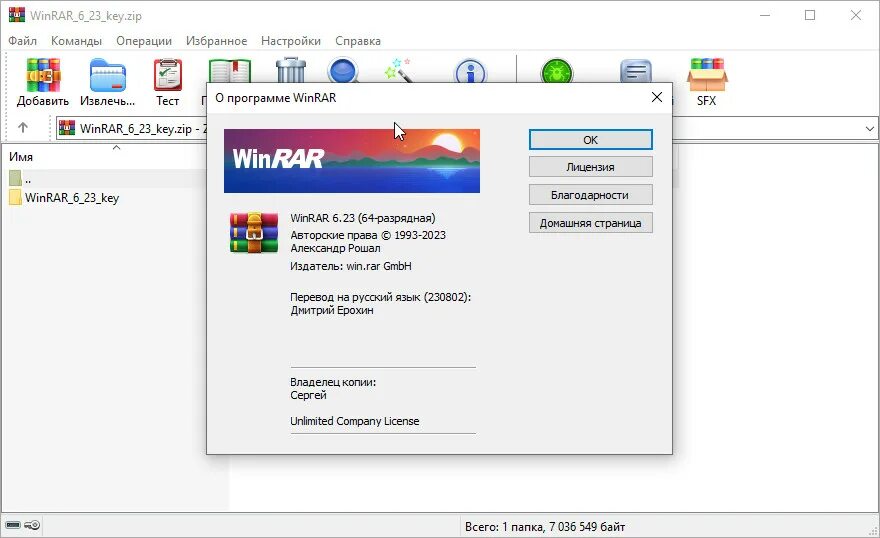Sort by the Имя column header
Viewport: 880px width, 538px height.
(21, 157)
